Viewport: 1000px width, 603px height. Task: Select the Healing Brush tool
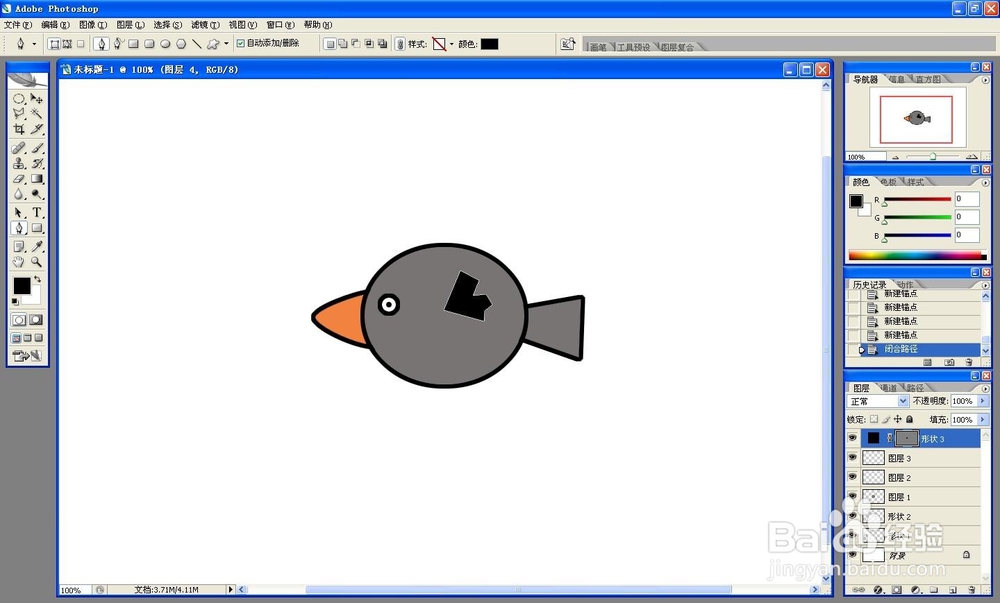click(18, 148)
